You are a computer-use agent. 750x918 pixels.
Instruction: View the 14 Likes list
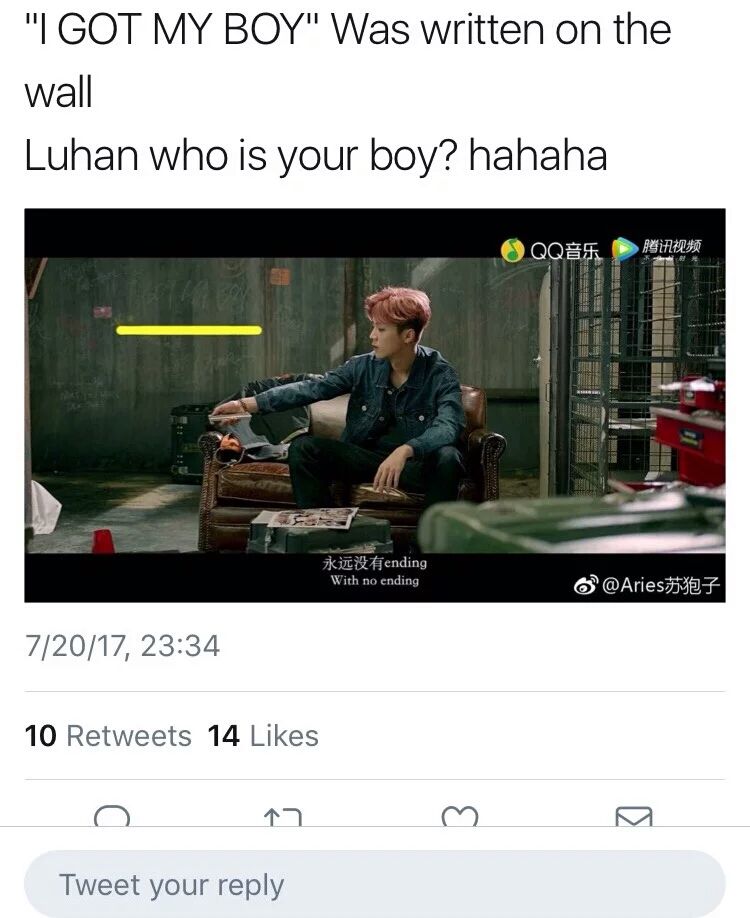(263, 736)
